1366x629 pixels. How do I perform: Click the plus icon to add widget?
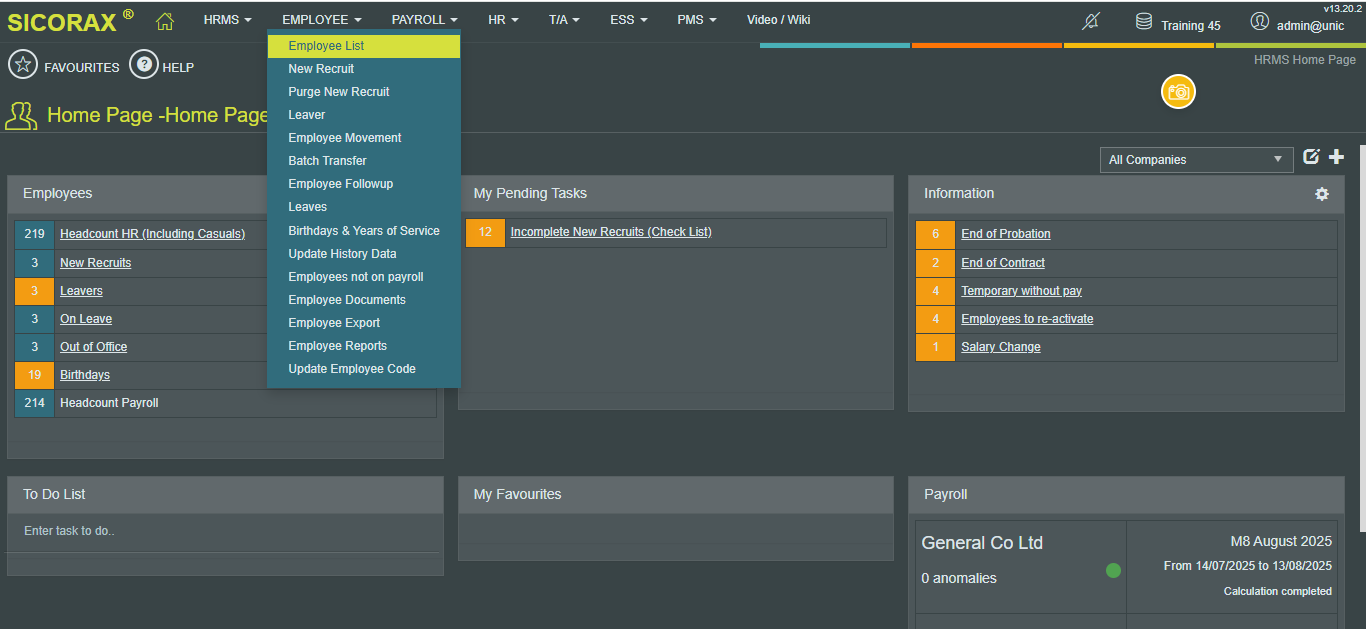click(x=1336, y=157)
